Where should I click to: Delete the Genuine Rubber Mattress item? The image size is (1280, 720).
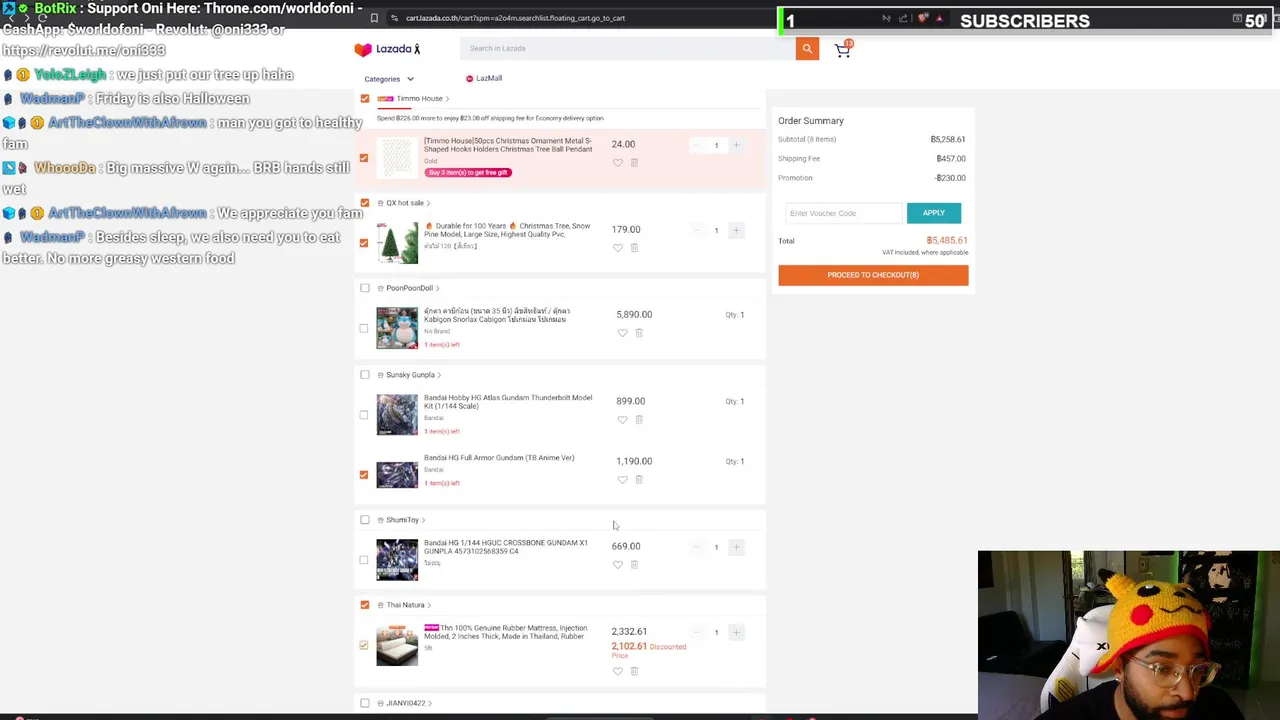click(x=634, y=671)
